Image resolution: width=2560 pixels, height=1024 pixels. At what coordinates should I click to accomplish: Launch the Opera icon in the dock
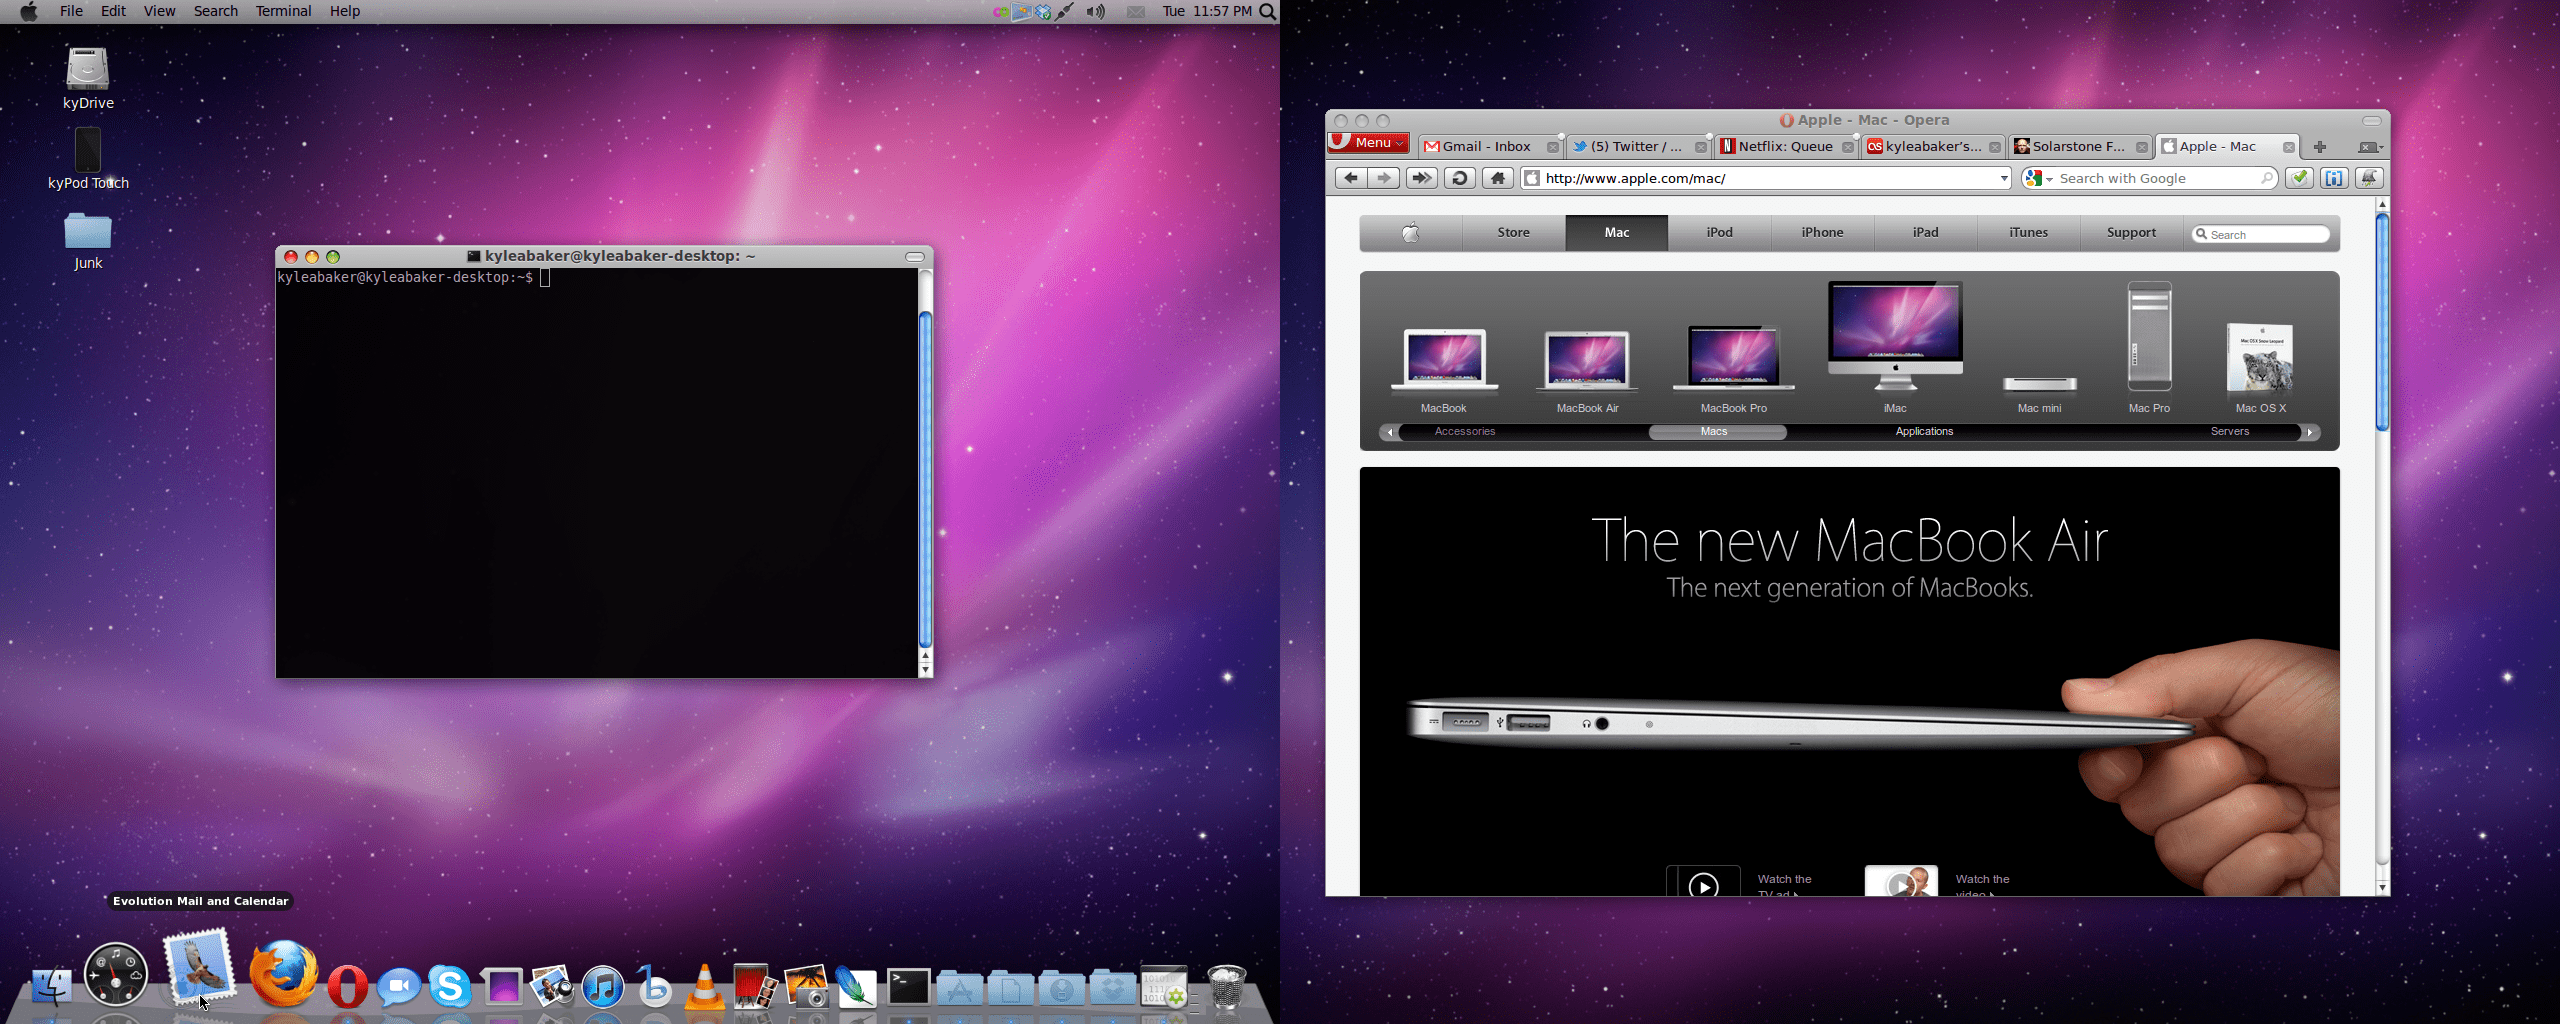(x=347, y=986)
